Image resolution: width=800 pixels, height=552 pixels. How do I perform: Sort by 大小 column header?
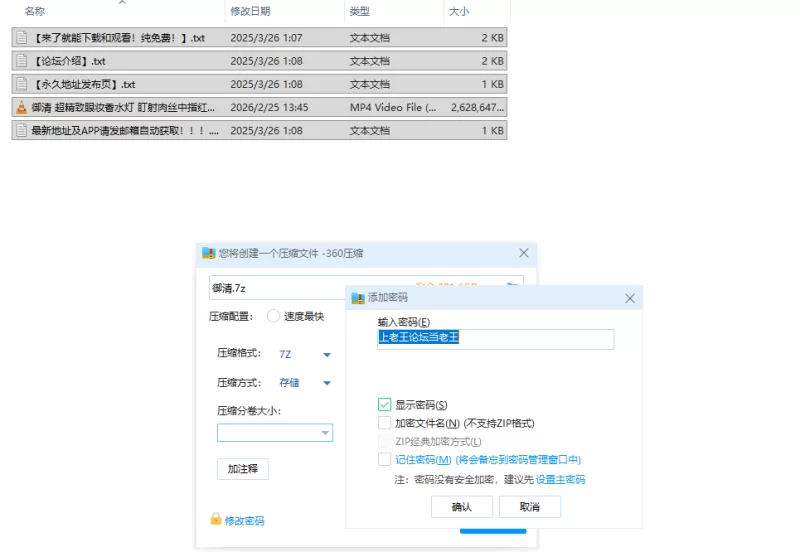click(x=459, y=11)
